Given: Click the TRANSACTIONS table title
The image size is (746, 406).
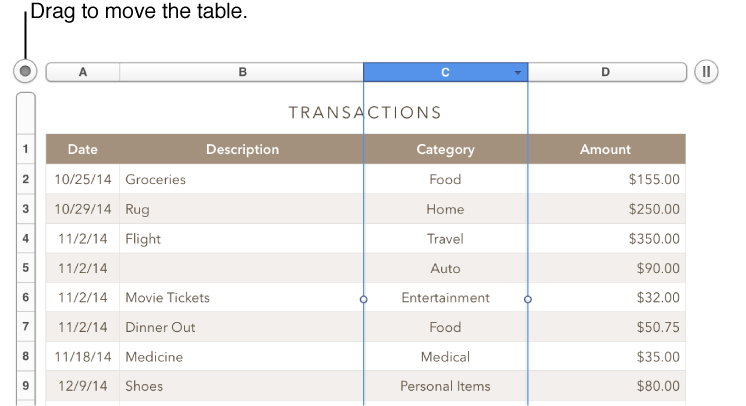Looking at the screenshot, I should (x=365, y=113).
